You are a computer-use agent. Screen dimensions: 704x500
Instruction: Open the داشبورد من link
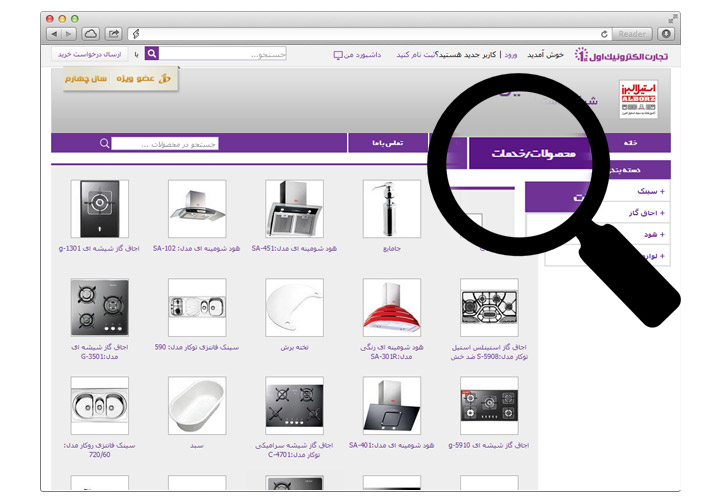[x=362, y=55]
